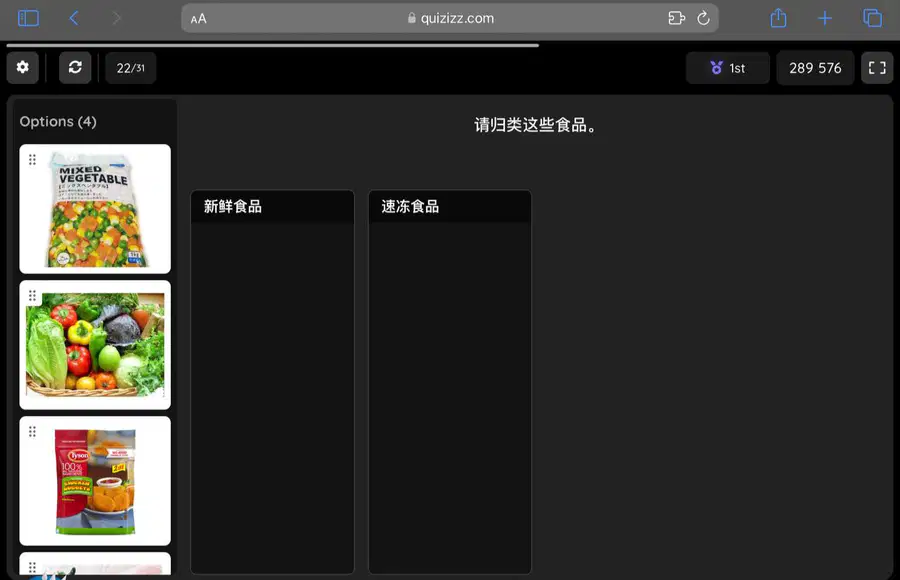Tap the quizizz.com address bar

click(x=450, y=18)
